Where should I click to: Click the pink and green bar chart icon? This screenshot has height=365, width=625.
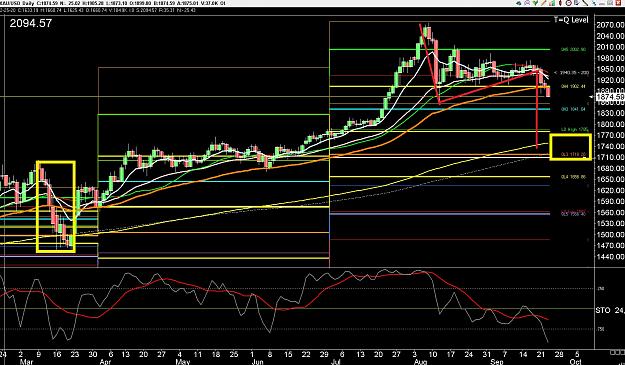tap(552, 3)
